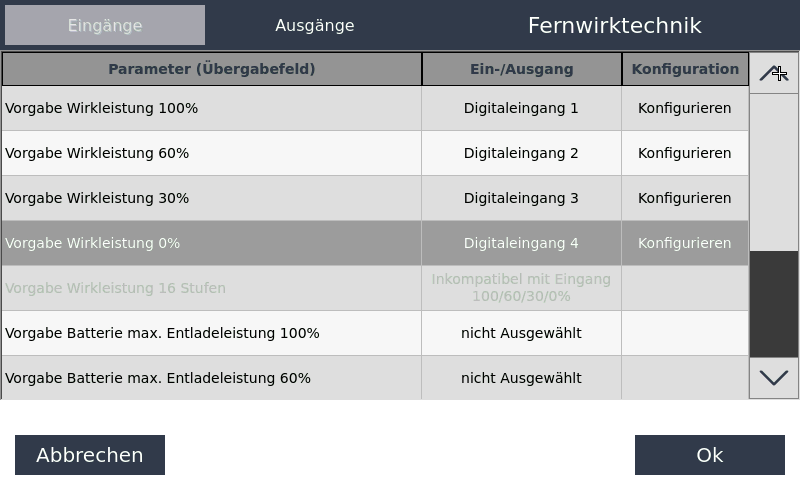
Task: Change the Digitaleingang 2 assignment
Action: click(x=521, y=153)
